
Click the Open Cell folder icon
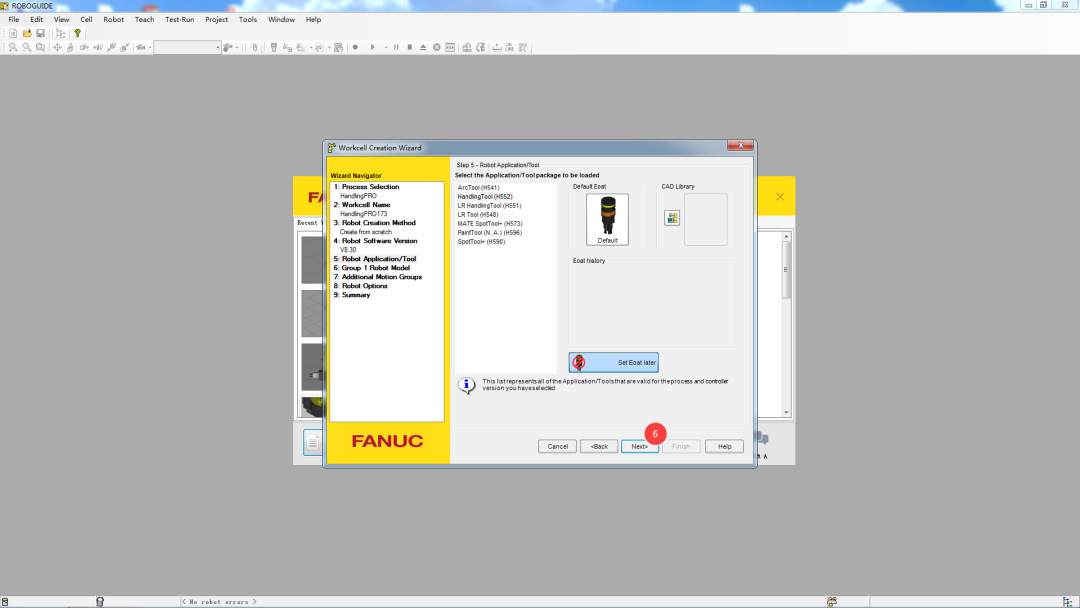click(x=27, y=33)
